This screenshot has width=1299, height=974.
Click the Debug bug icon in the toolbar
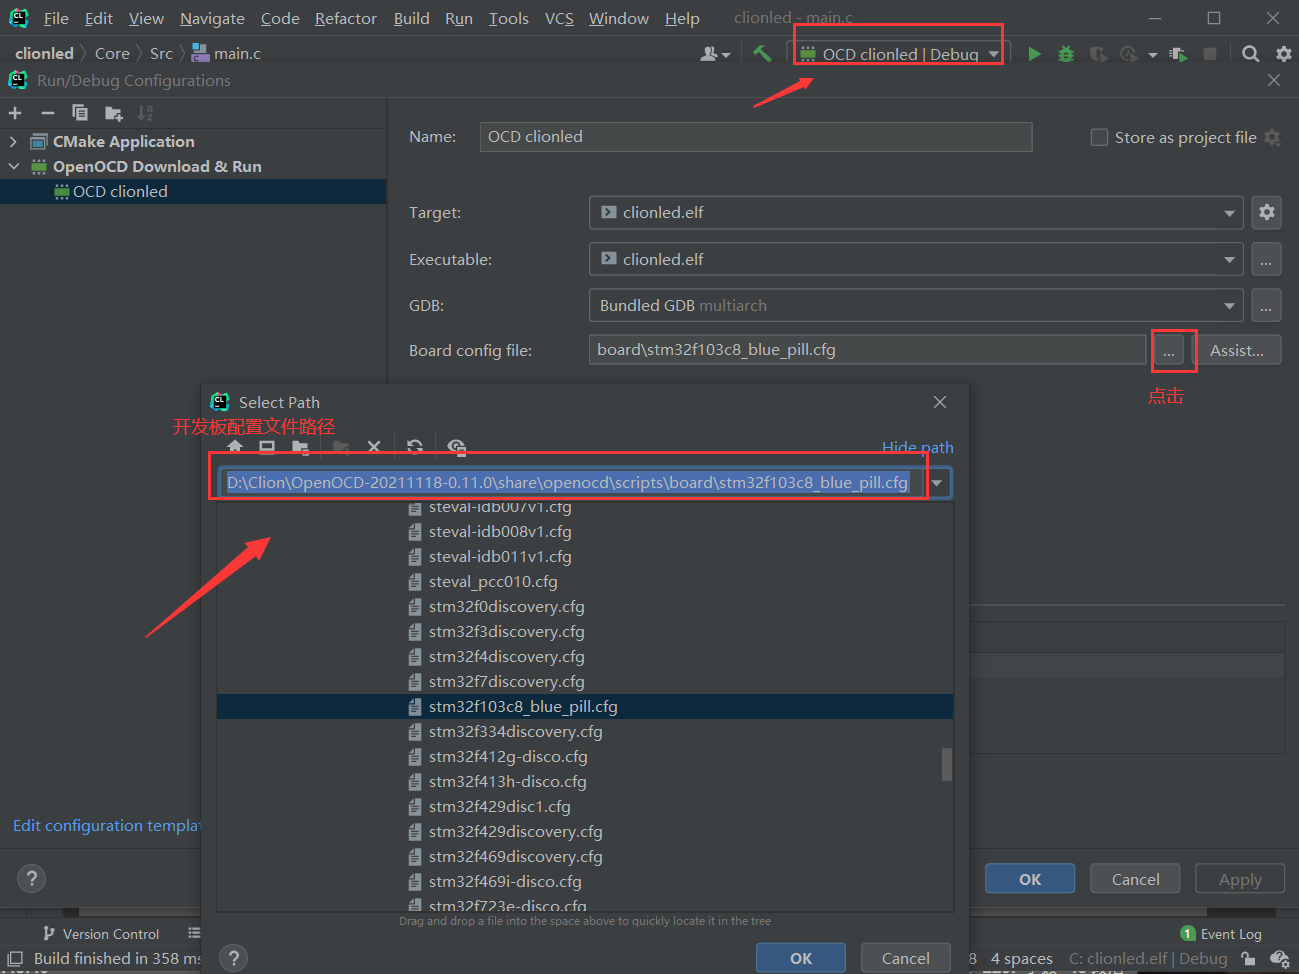tap(1066, 54)
